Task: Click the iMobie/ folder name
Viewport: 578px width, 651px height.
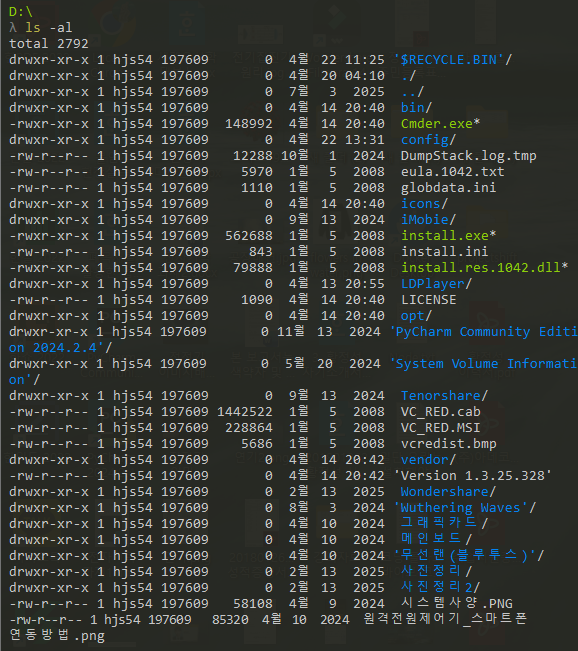Action: 428,220
